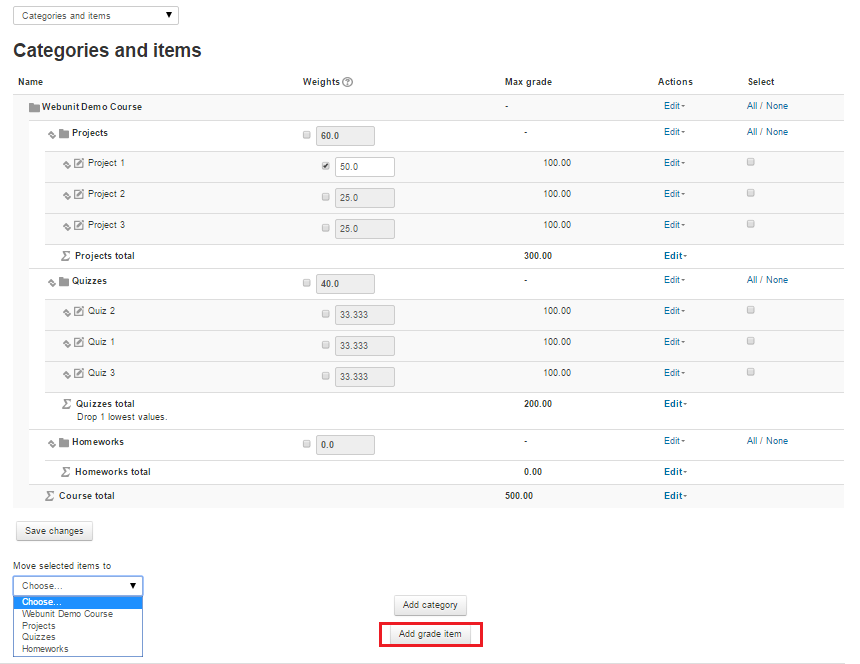The height and width of the screenshot is (664, 860).
Task: Click the move icon beside Homeworks category
Action: tap(52, 443)
